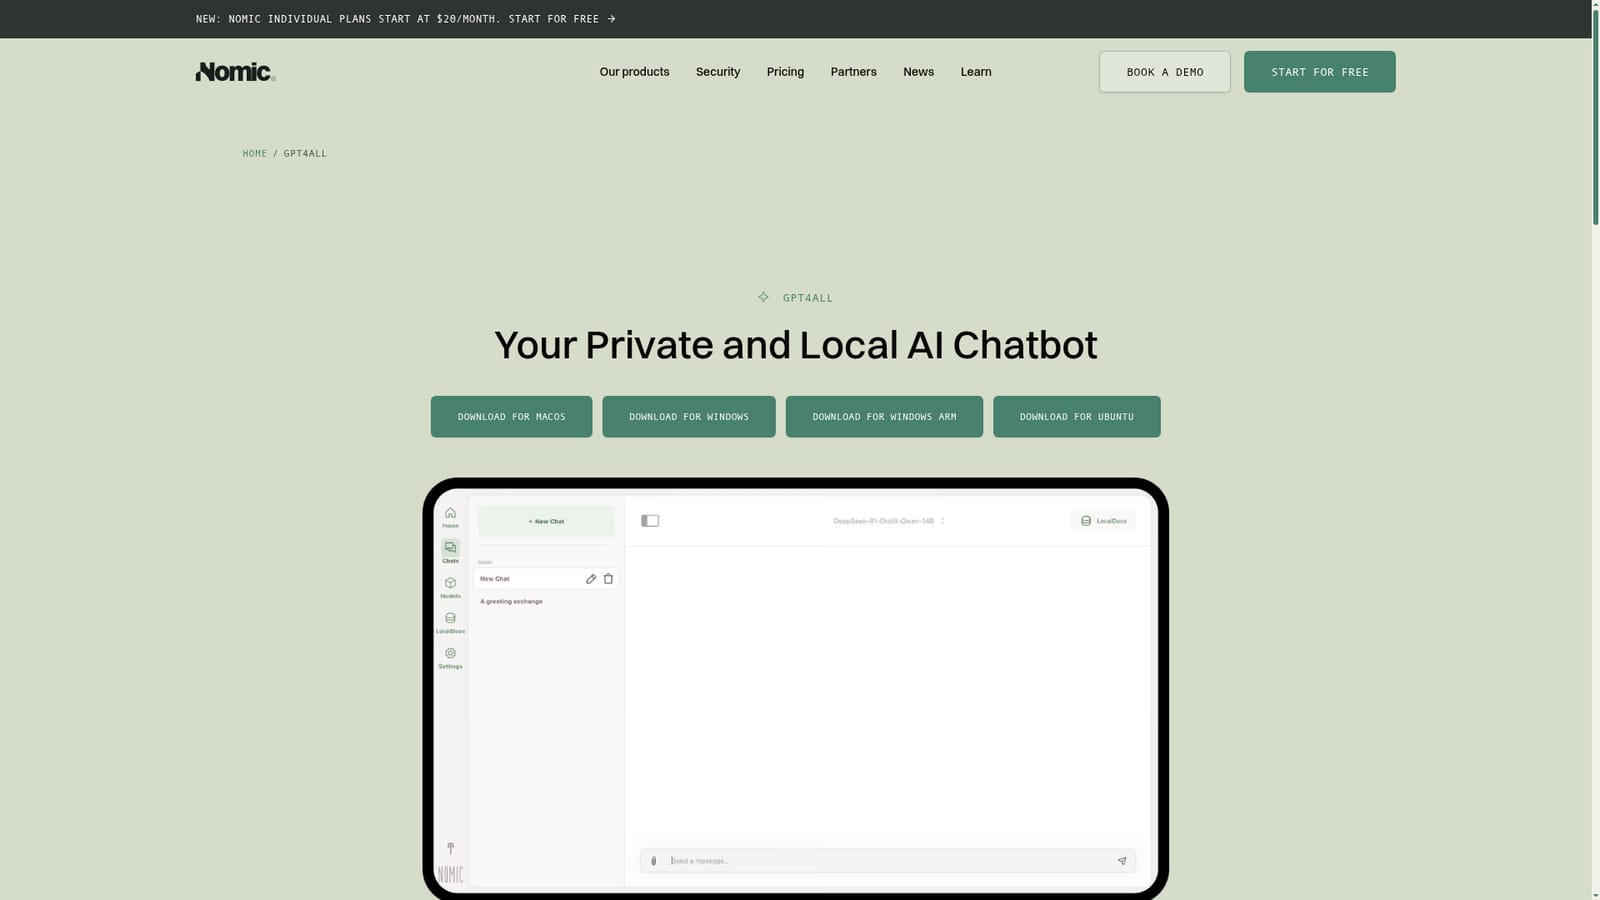Click the LocalDocs button at top right
1600x900 pixels.
pos(1103,521)
